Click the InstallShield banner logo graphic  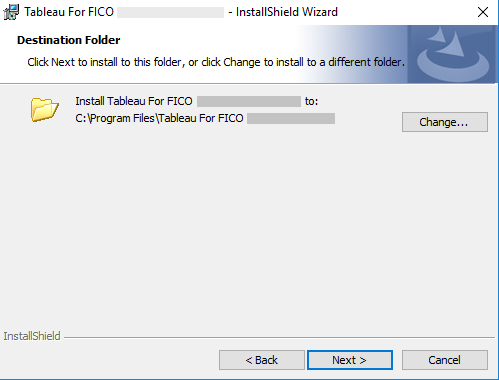(x=453, y=54)
